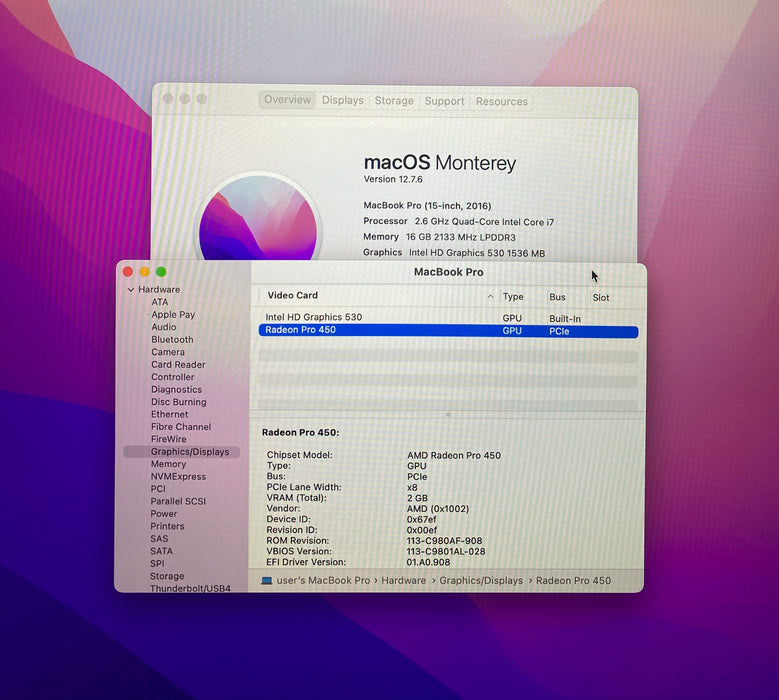Image resolution: width=779 pixels, height=700 pixels.
Task: Click the macOS Monterey logo image
Action: [258, 219]
